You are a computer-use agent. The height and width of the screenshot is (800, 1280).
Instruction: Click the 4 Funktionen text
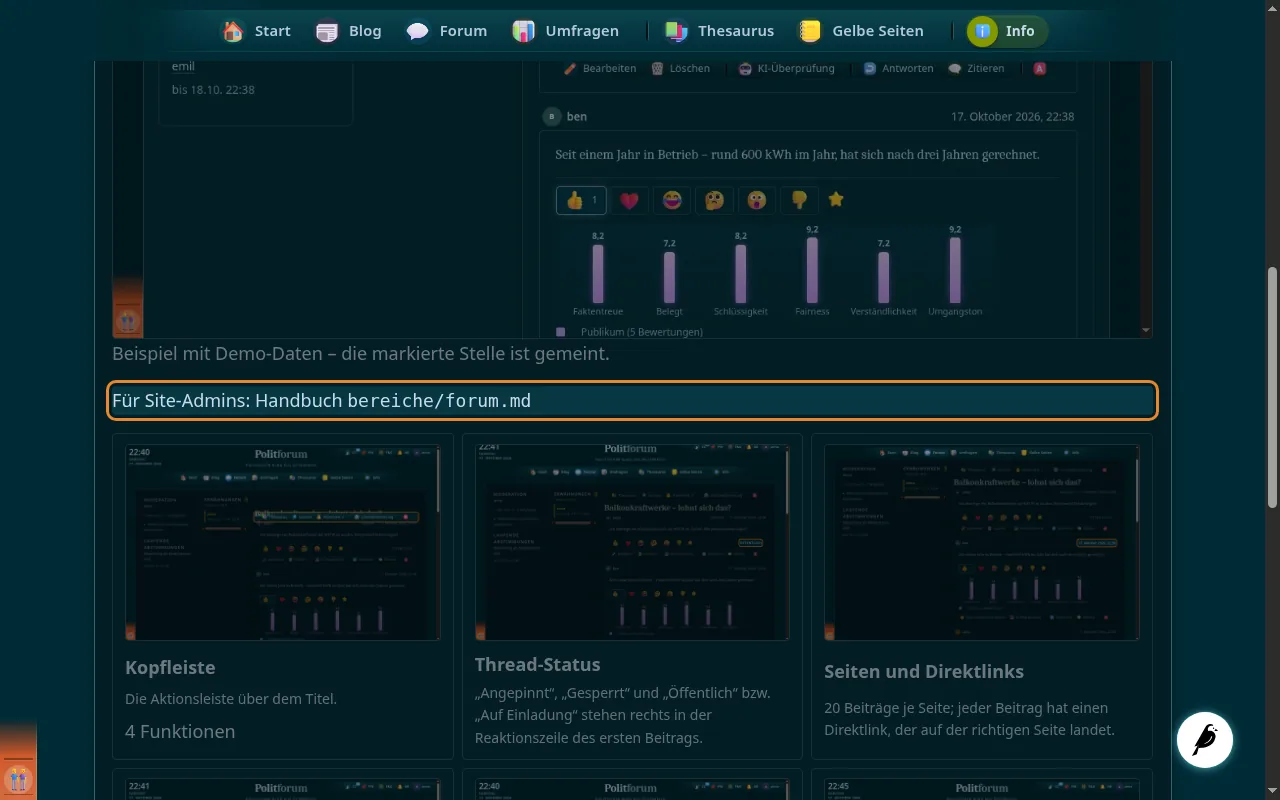(180, 731)
